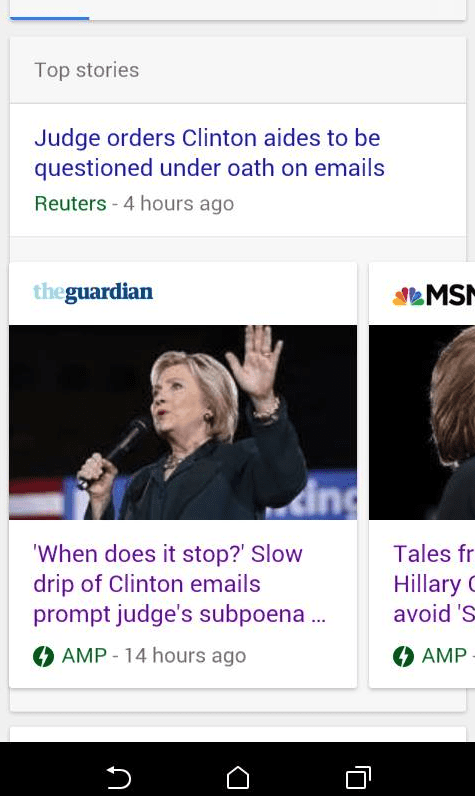This screenshot has height=796, width=475.
Task: Open the partially visible MSNBC story image
Action: (x=422, y=422)
